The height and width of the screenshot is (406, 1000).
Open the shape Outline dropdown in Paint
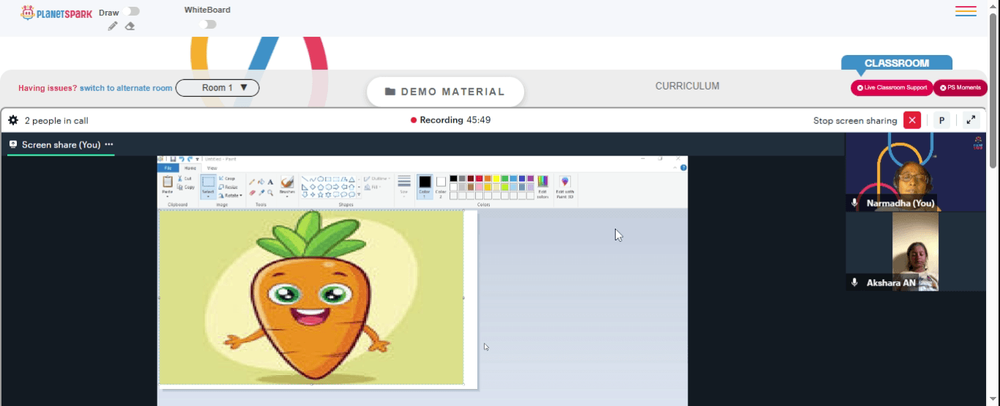(377, 178)
